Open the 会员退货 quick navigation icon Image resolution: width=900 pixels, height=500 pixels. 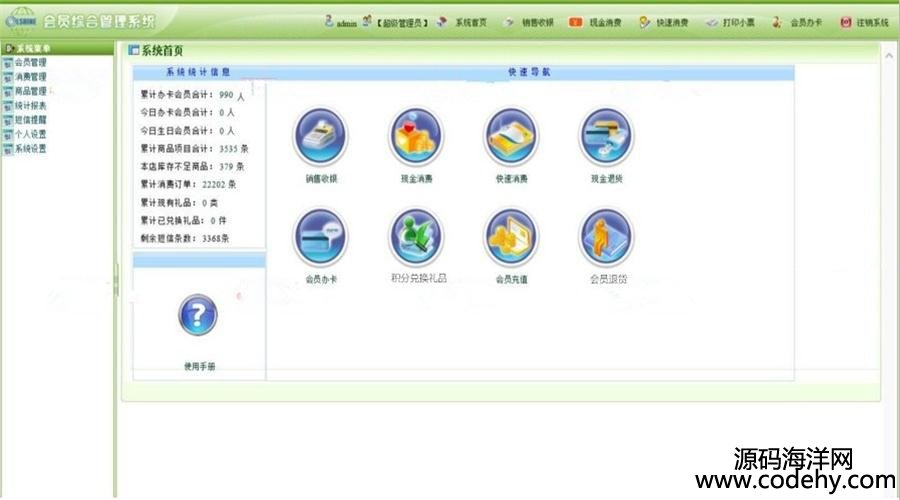click(606, 237)
